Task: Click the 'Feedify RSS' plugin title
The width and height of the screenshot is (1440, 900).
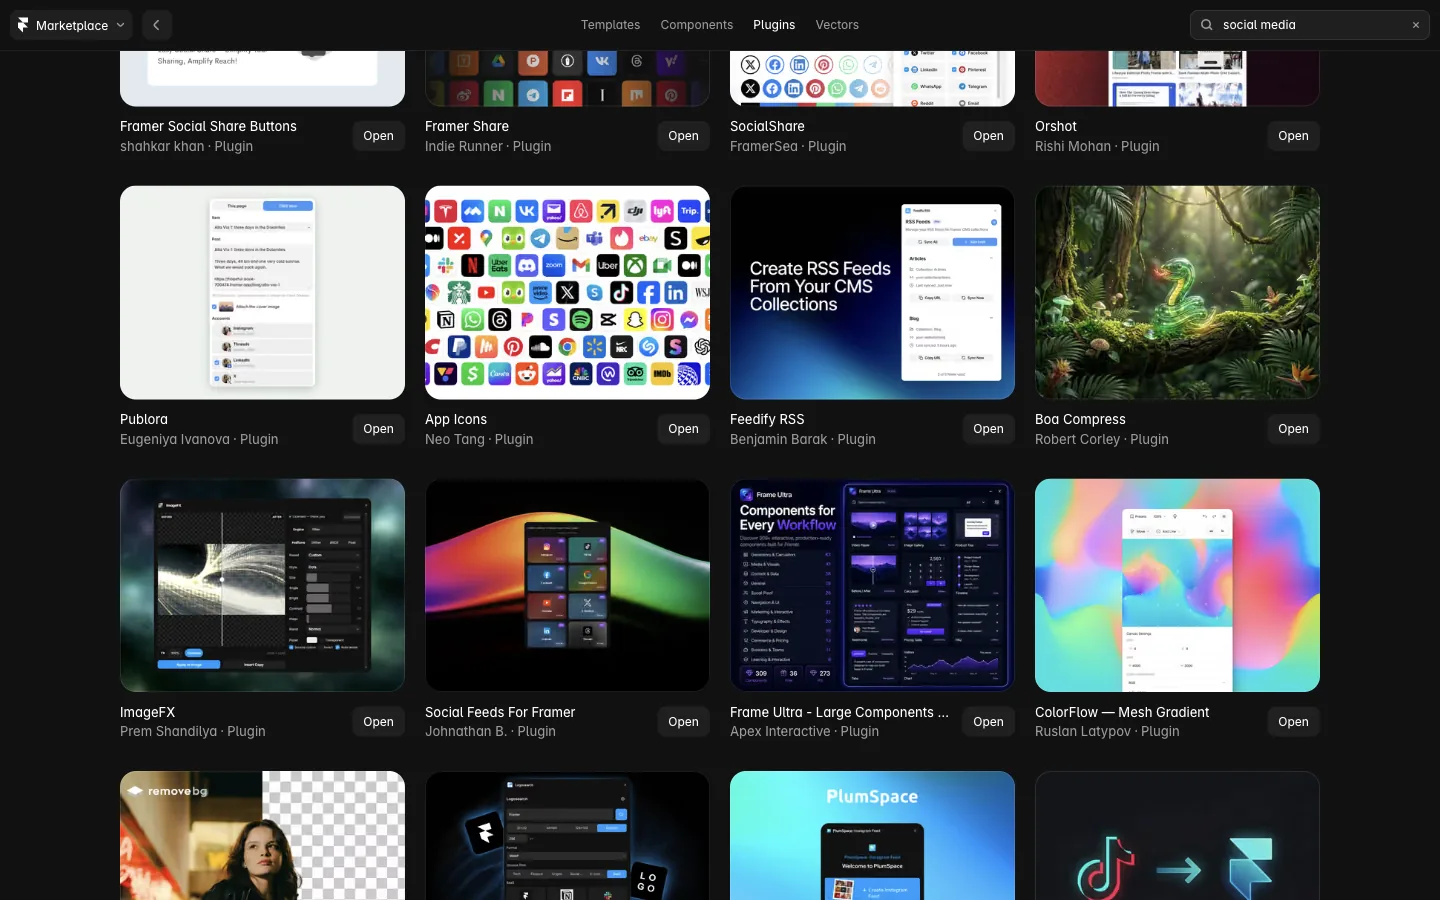Action: point(767,419)
